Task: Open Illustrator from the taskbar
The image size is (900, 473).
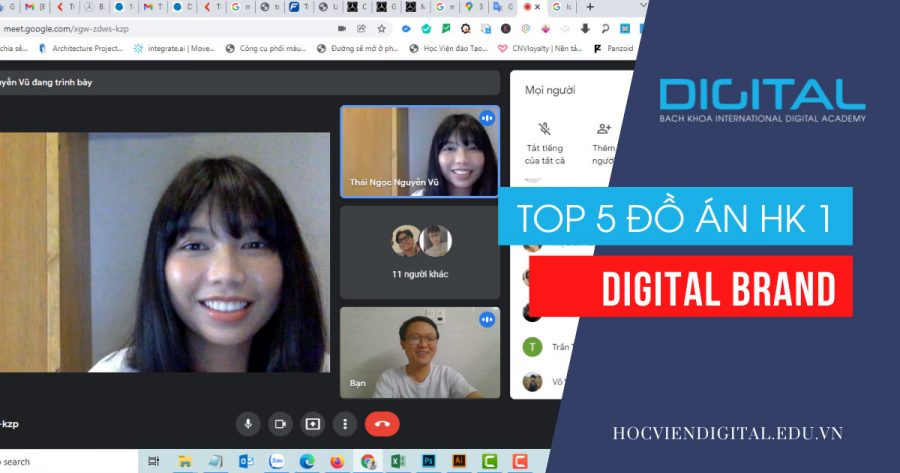Action: [x=459, y=462]
